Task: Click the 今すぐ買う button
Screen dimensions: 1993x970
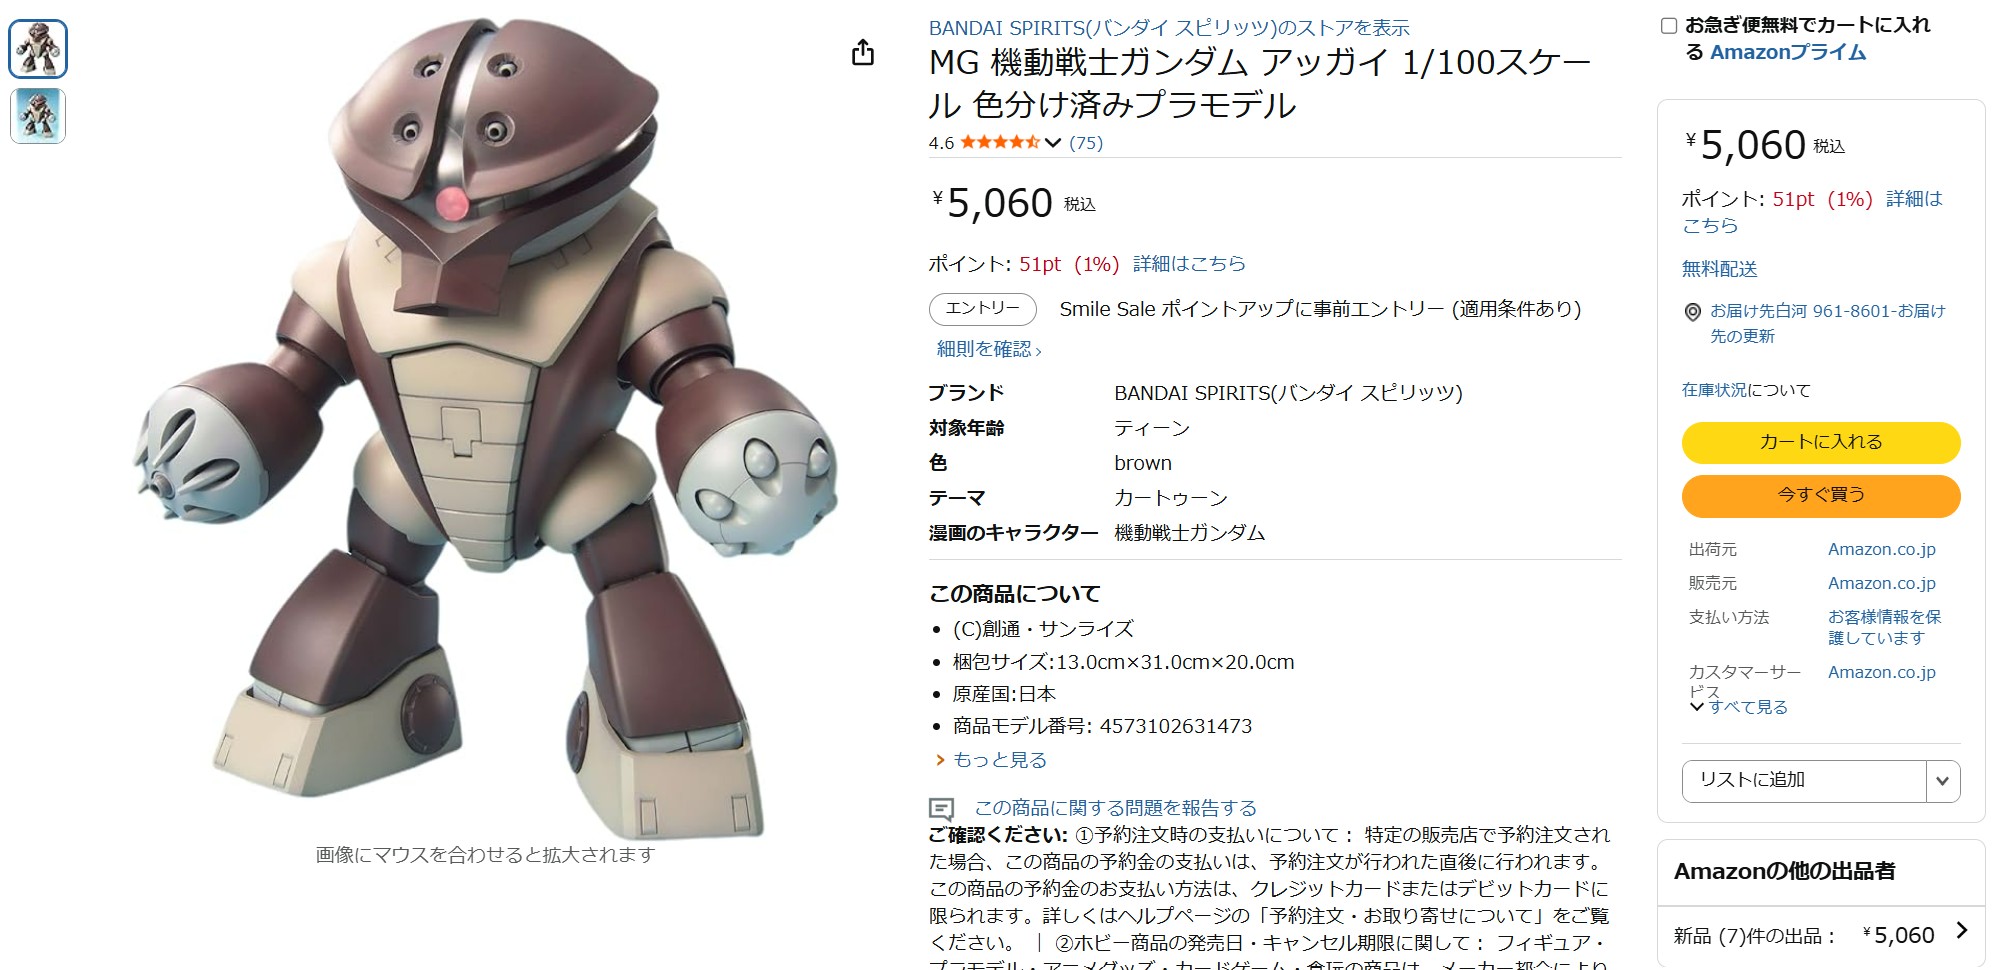Action: point(1820,496)
